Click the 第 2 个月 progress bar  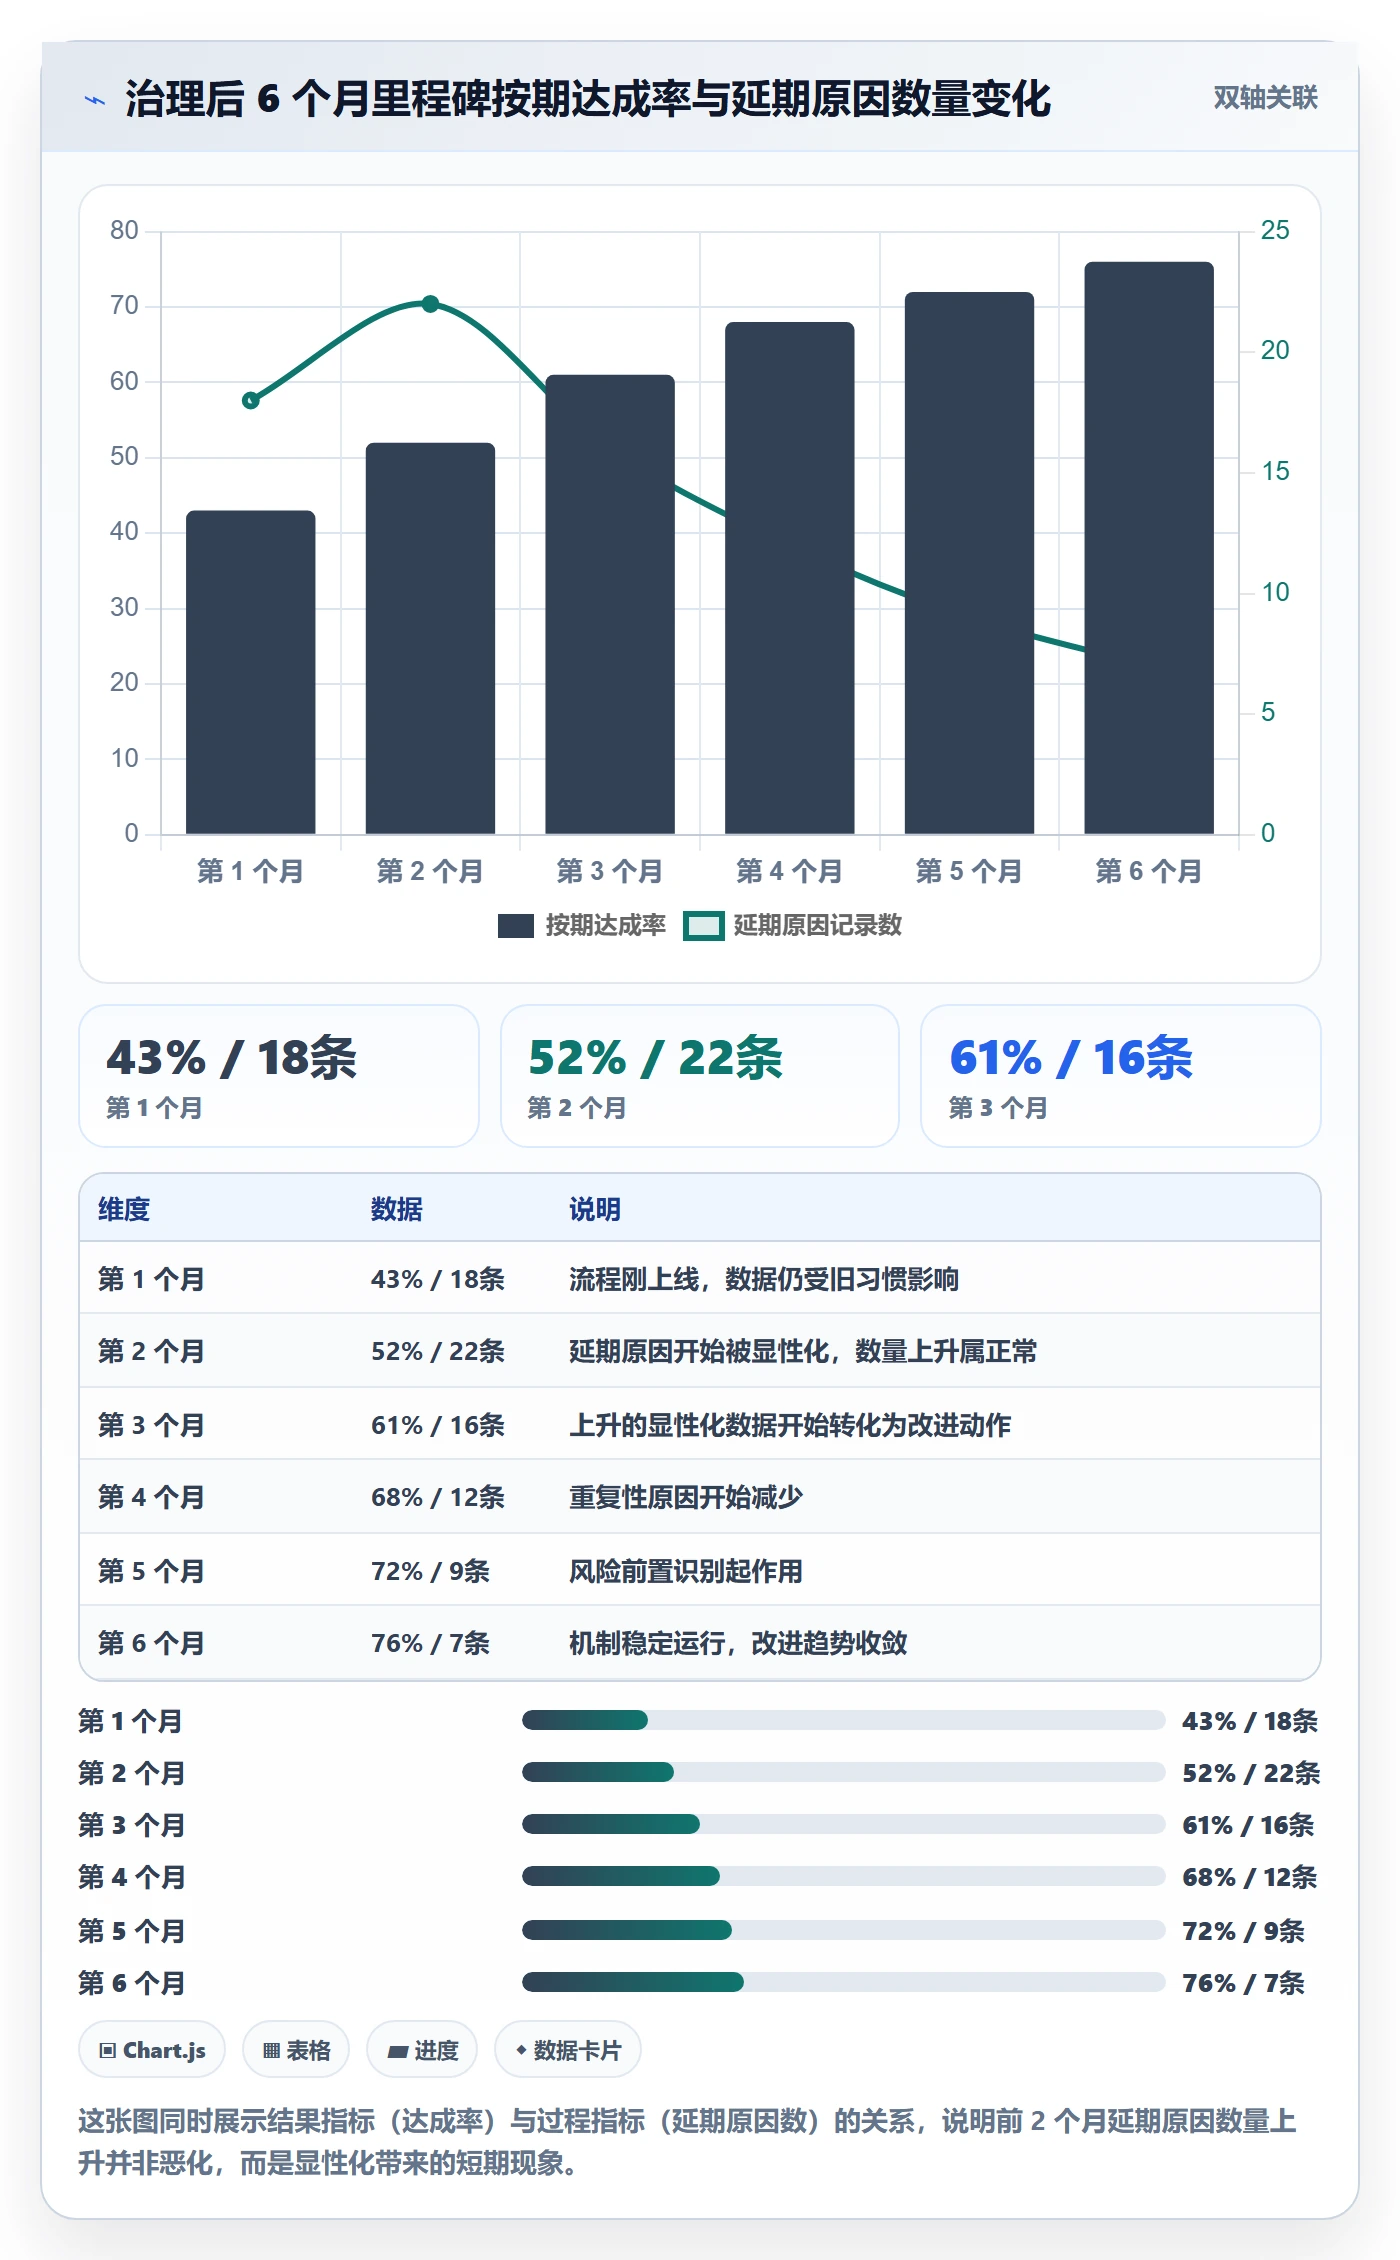click(x=843, y=1772)
